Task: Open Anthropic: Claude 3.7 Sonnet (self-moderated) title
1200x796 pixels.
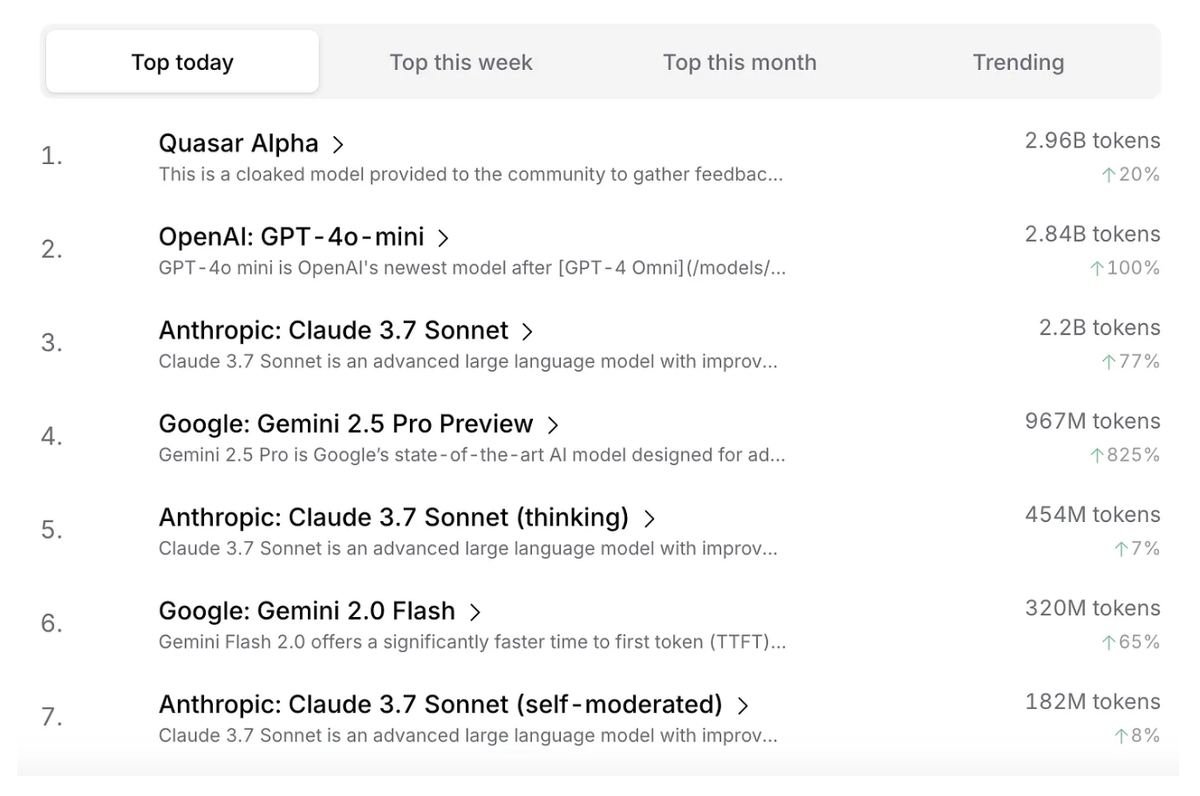Action: (440, 705)
